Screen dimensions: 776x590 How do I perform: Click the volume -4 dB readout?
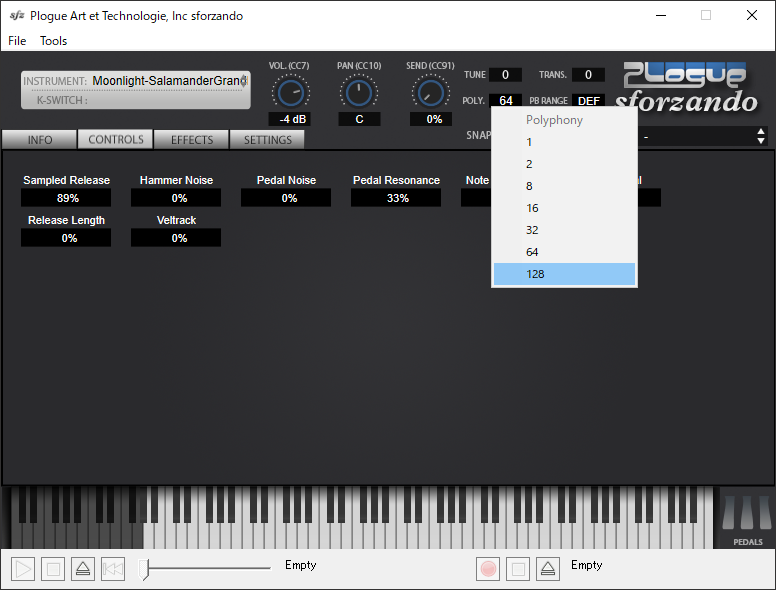click(292, 119)
